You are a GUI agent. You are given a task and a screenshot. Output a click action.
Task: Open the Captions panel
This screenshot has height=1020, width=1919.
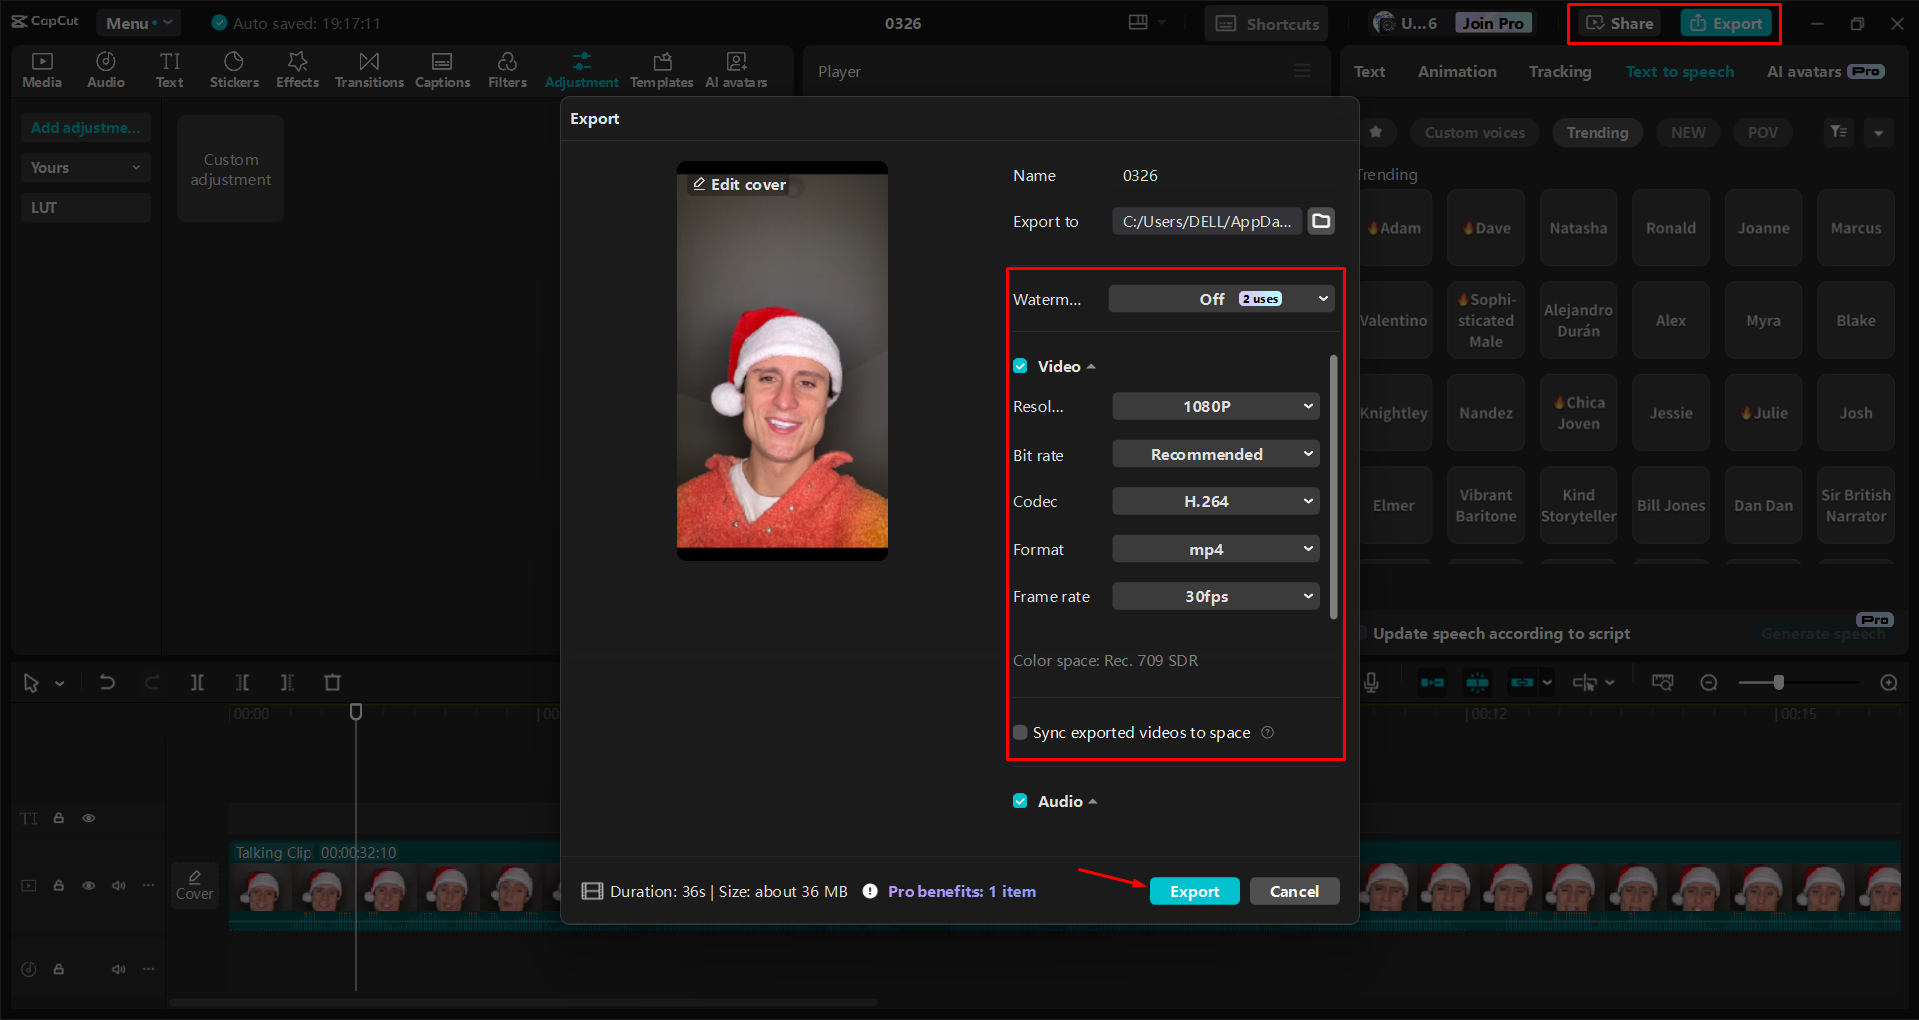pos(442,69)
